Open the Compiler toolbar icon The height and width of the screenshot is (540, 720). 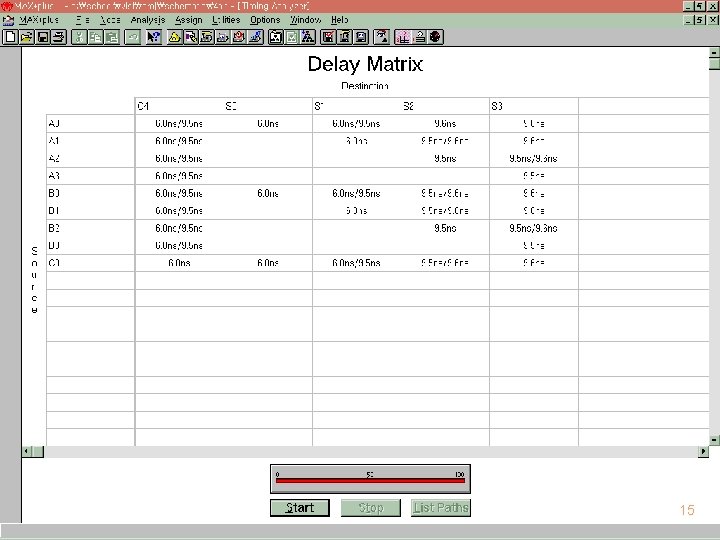point(207,37)
